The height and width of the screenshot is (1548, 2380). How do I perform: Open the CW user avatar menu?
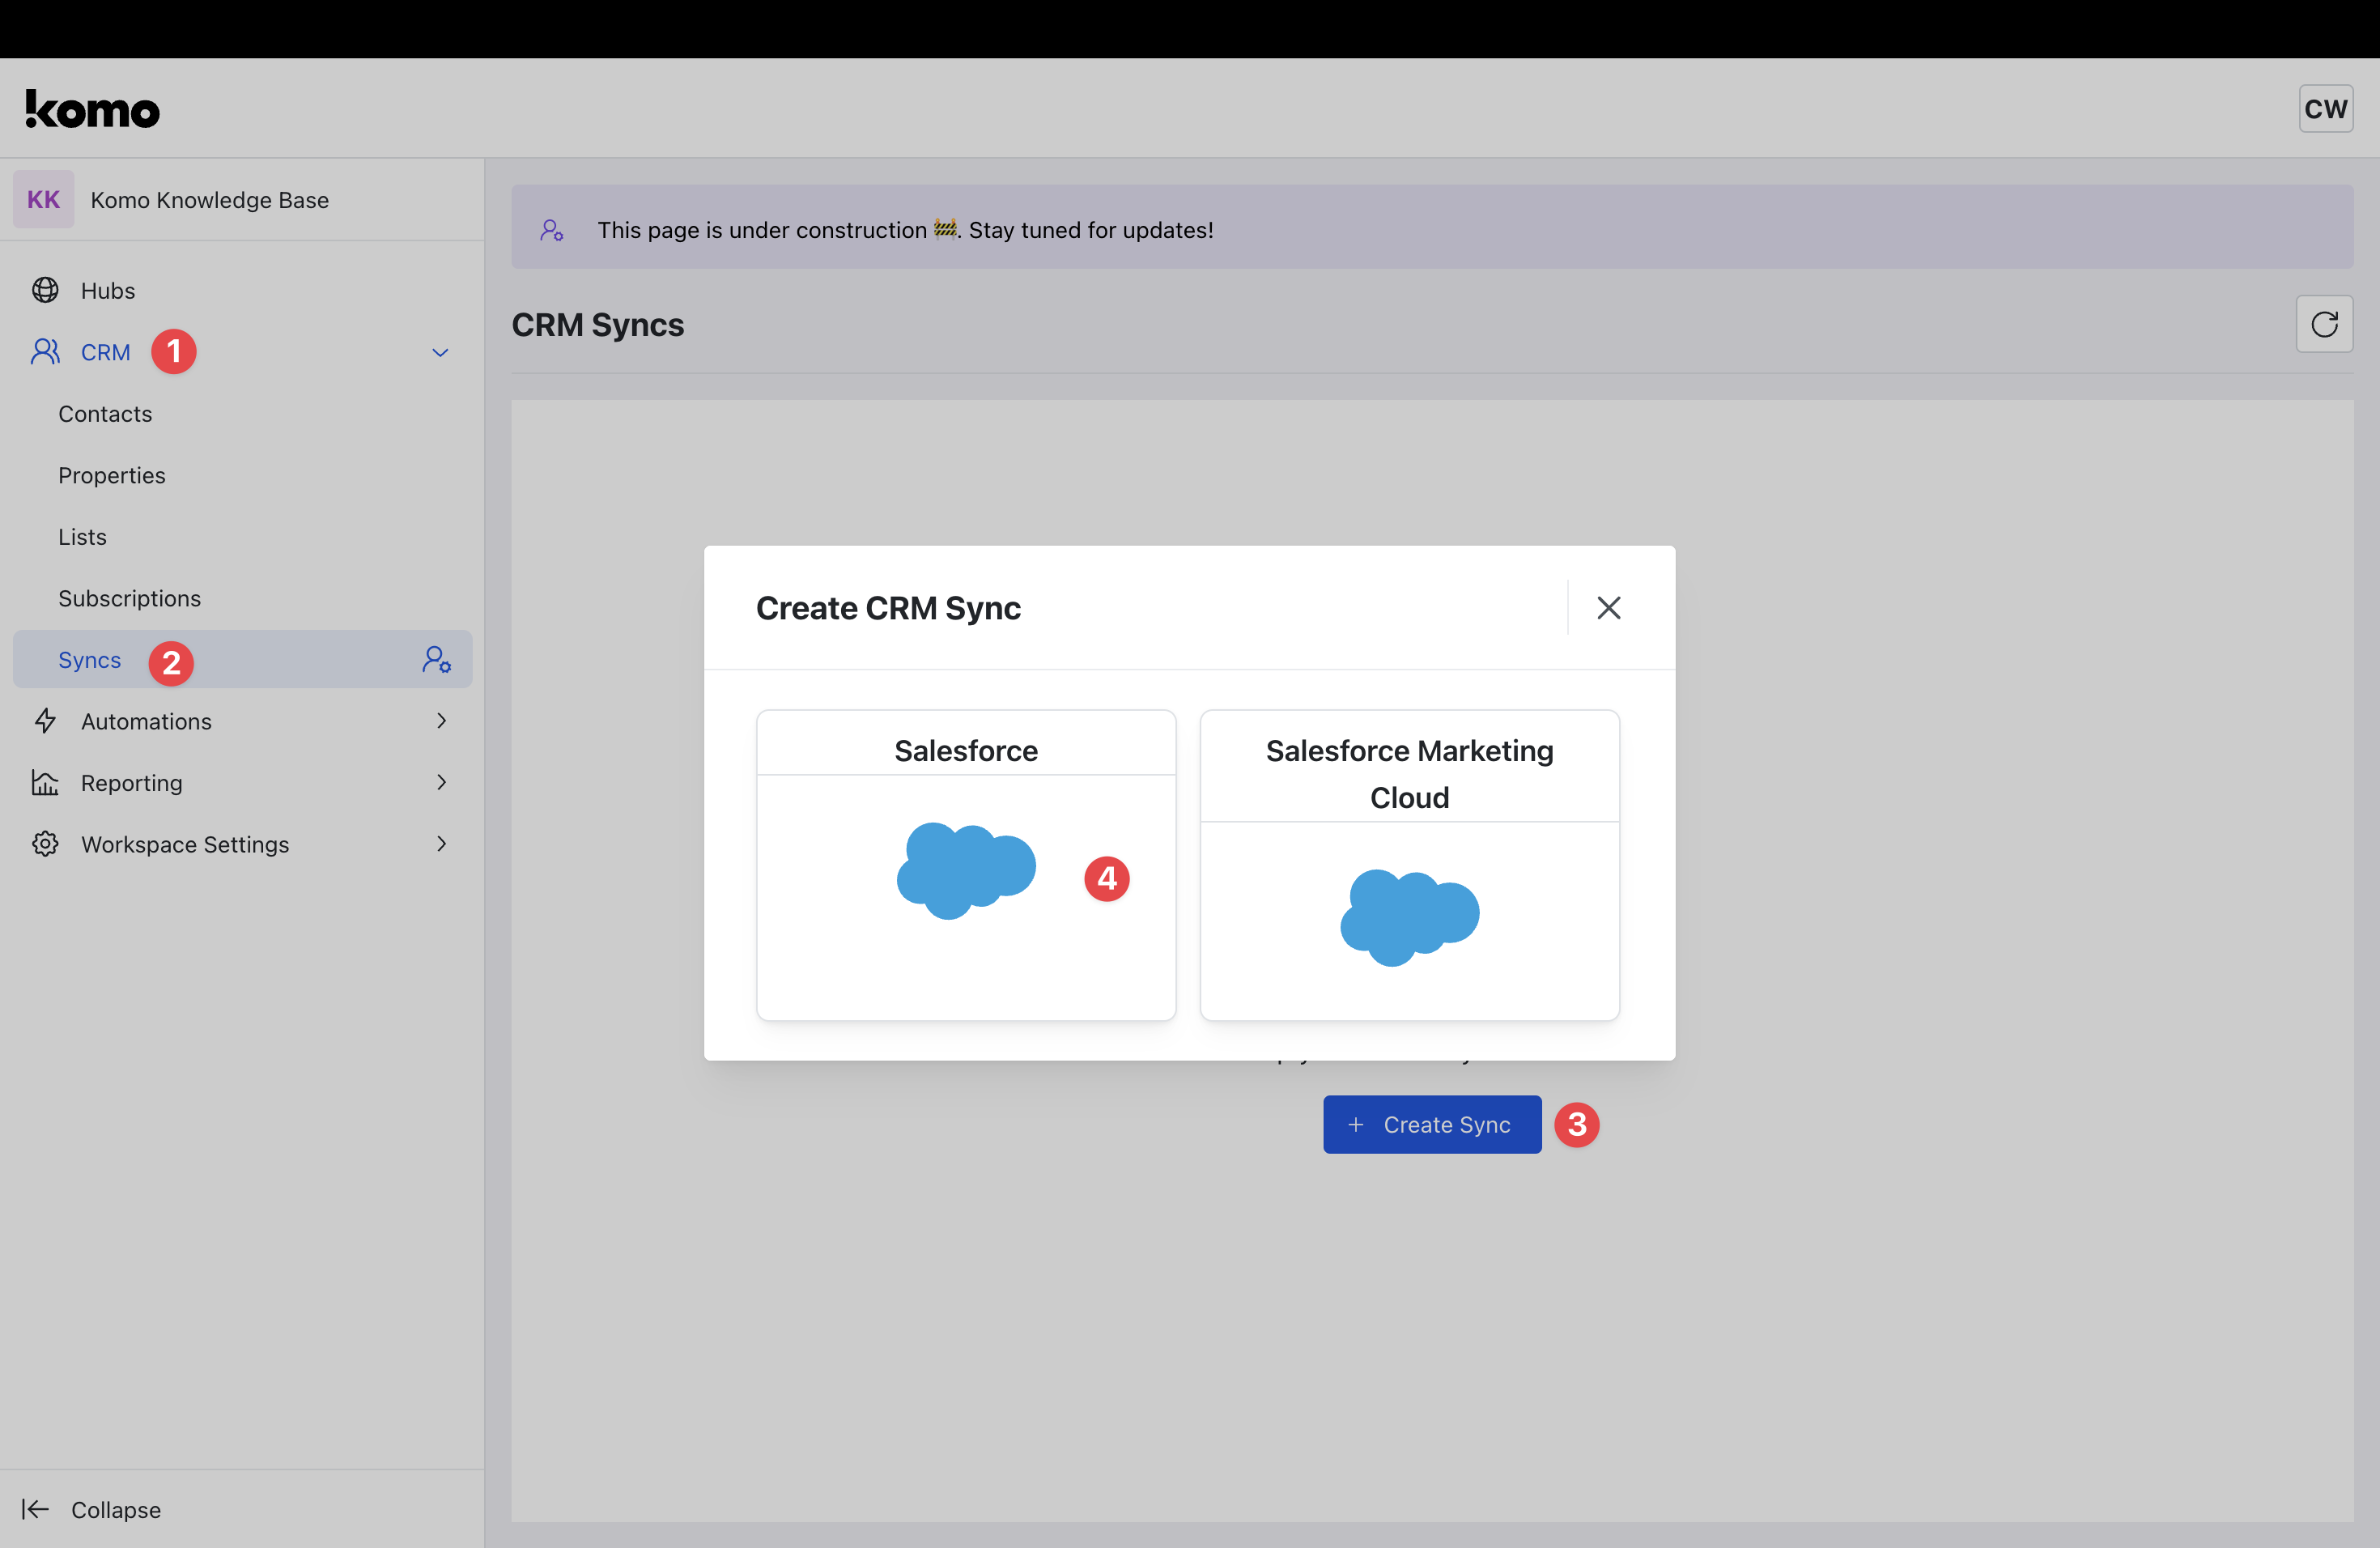[x=2324, y=109]
